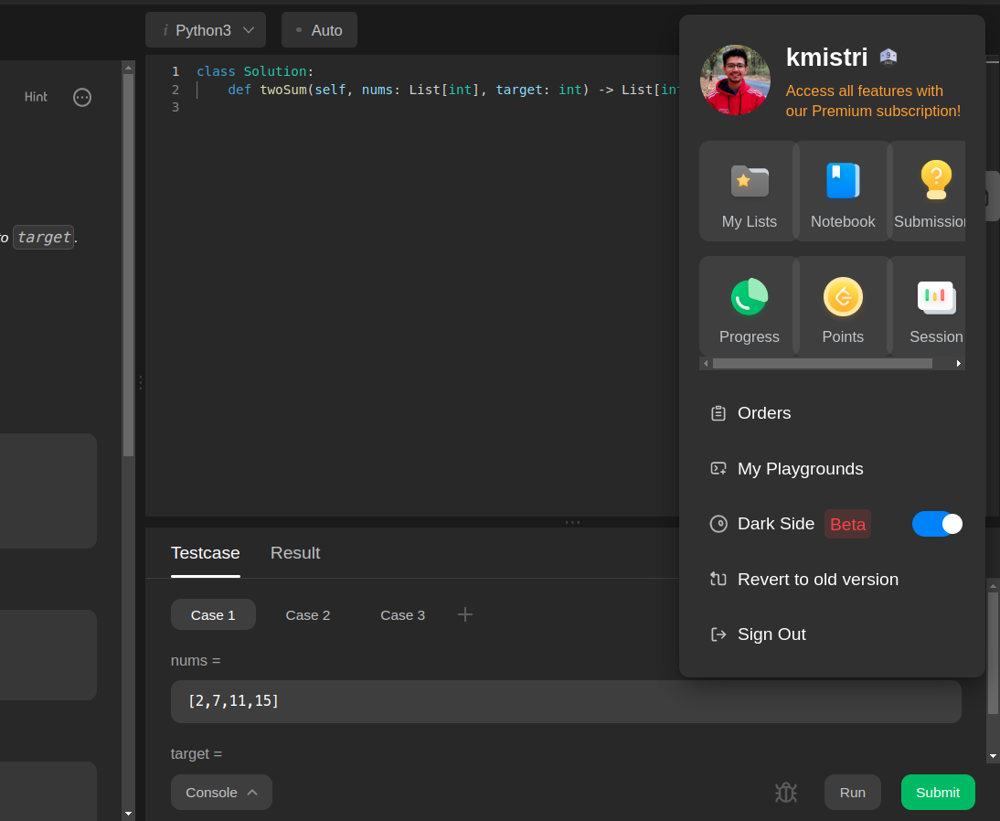
Task: Open the Notebook icon
Action: [x=842, y=182]
